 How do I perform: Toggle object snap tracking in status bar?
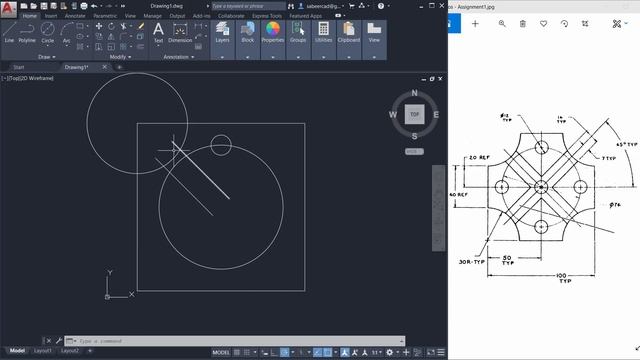click(318, 352)
